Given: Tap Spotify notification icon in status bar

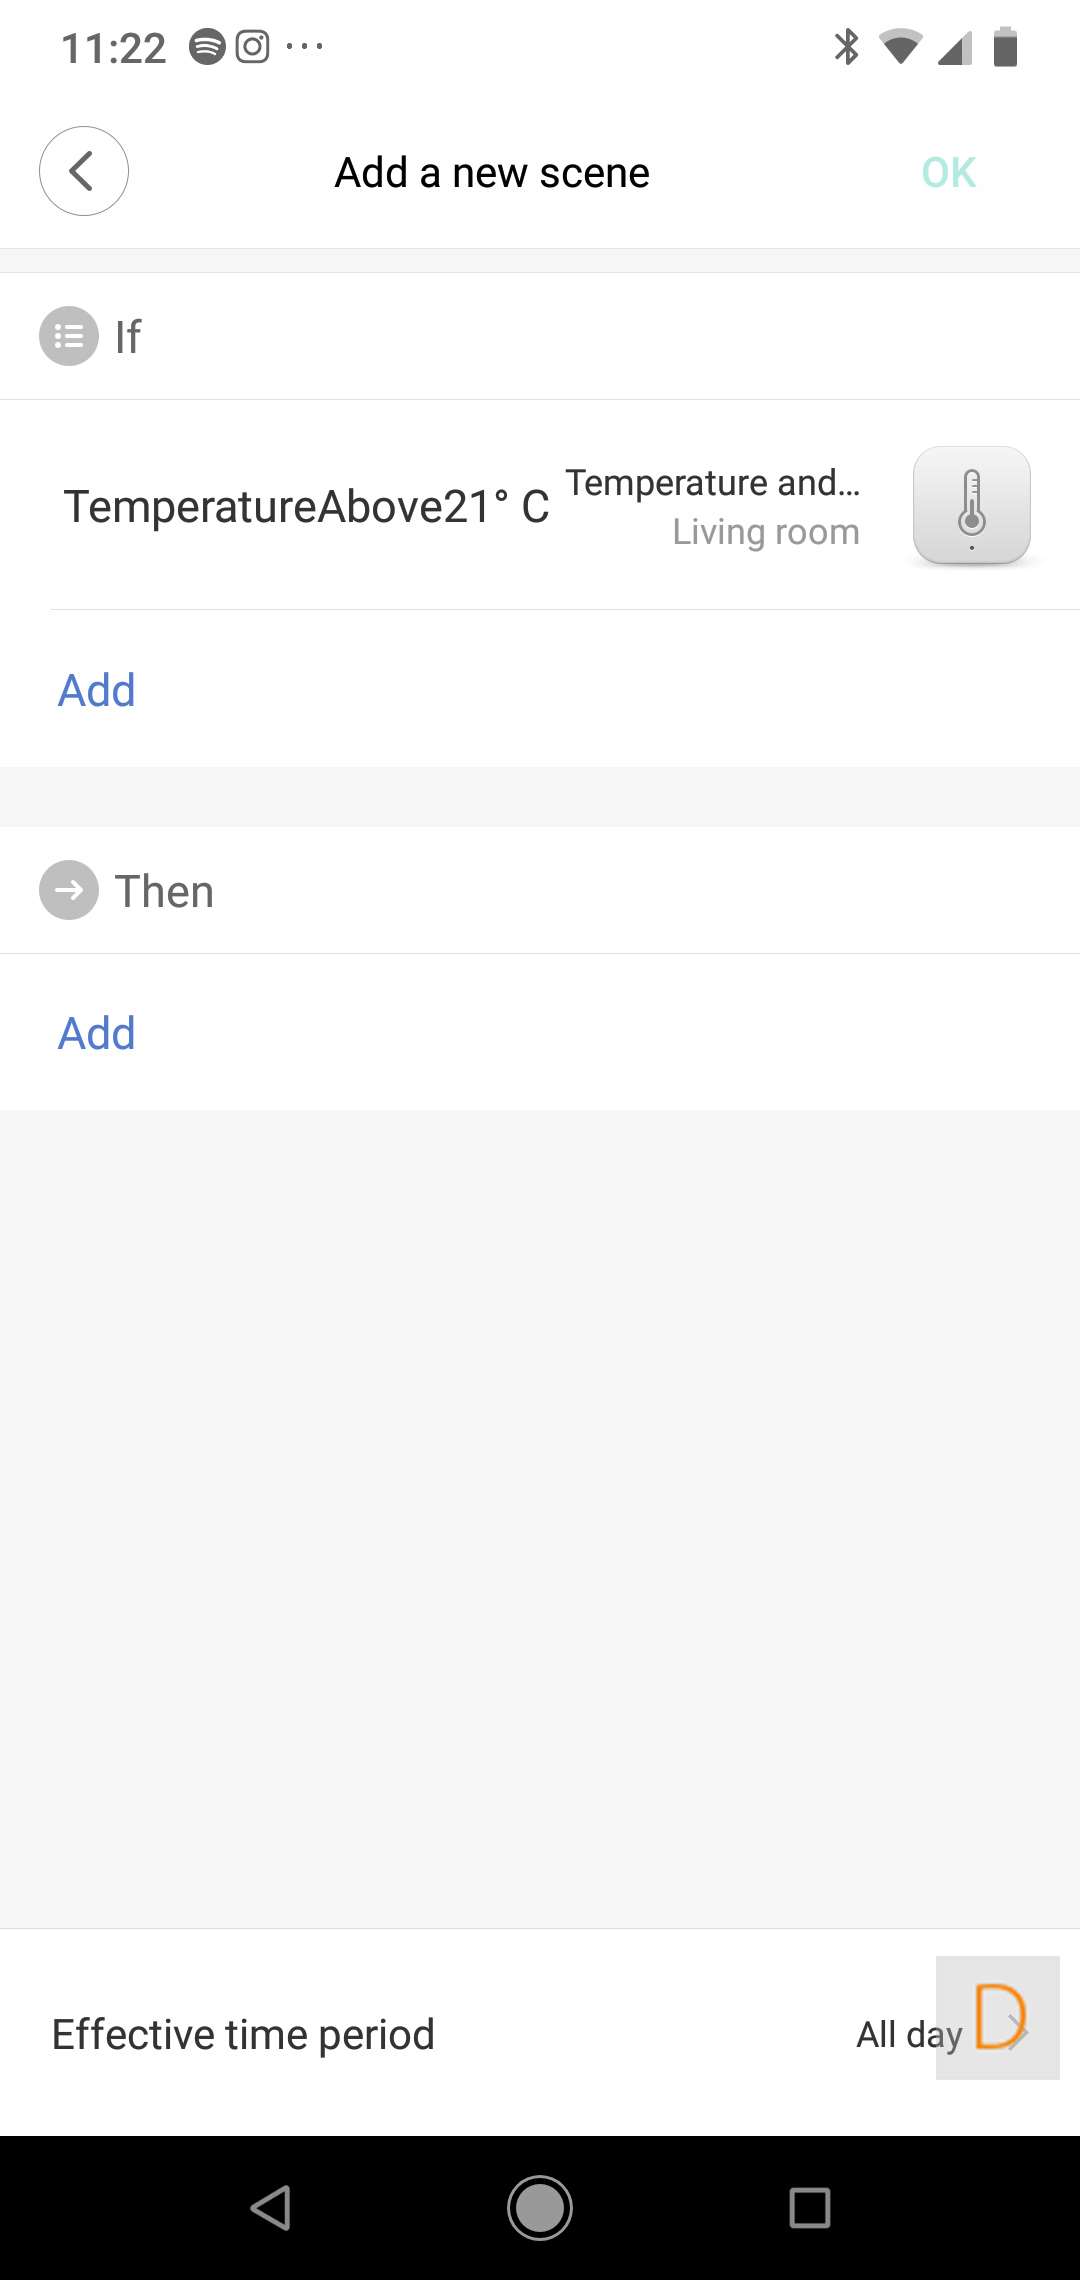Looking at the screenshot, I should pyautogui.click(x=207, y=47).
